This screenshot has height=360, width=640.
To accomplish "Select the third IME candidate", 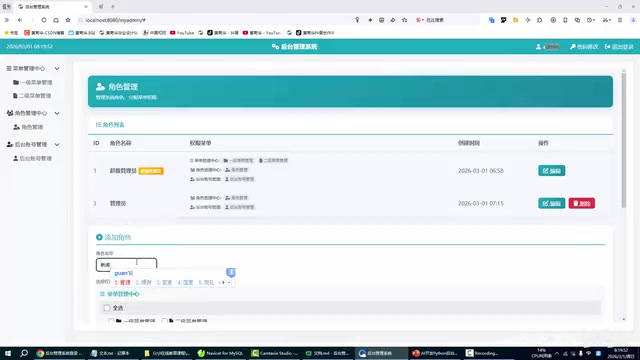I will click(164, 282).
